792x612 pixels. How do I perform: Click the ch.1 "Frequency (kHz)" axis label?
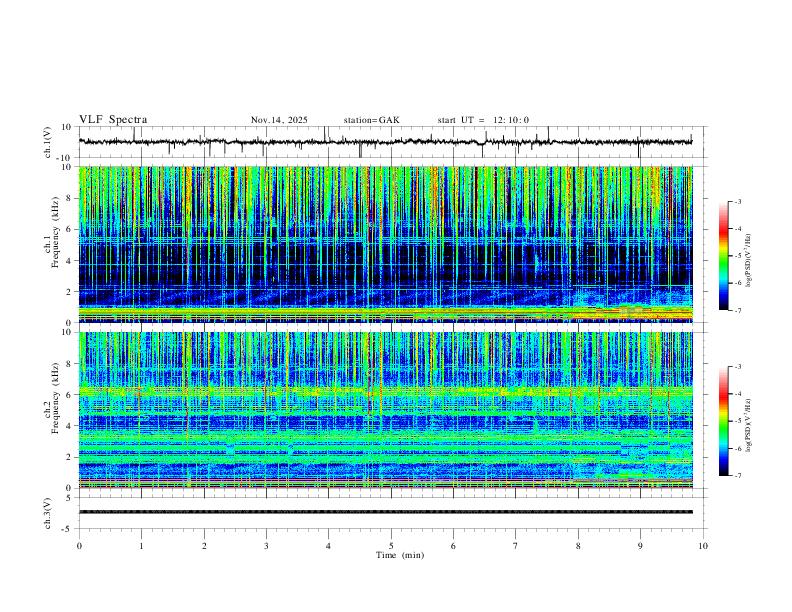[x=56, y=233]
